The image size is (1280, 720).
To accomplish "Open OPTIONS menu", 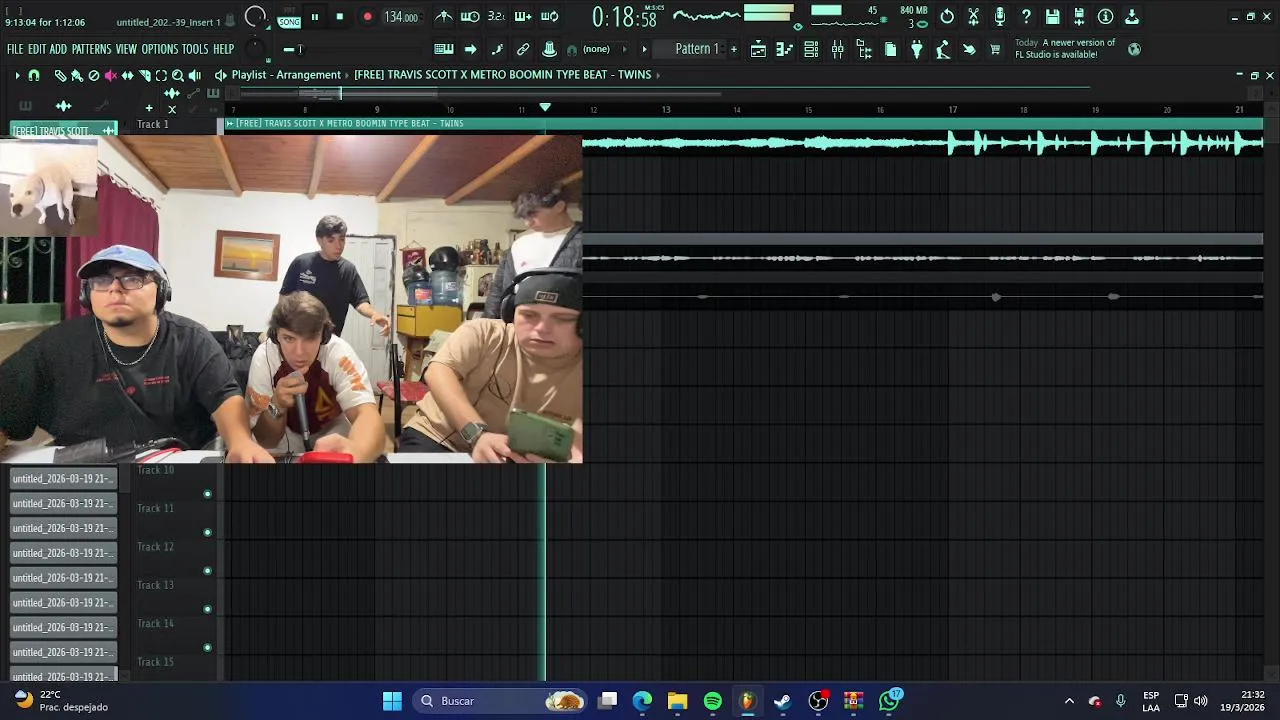I will pyautogui.click(x=159, y=49).
